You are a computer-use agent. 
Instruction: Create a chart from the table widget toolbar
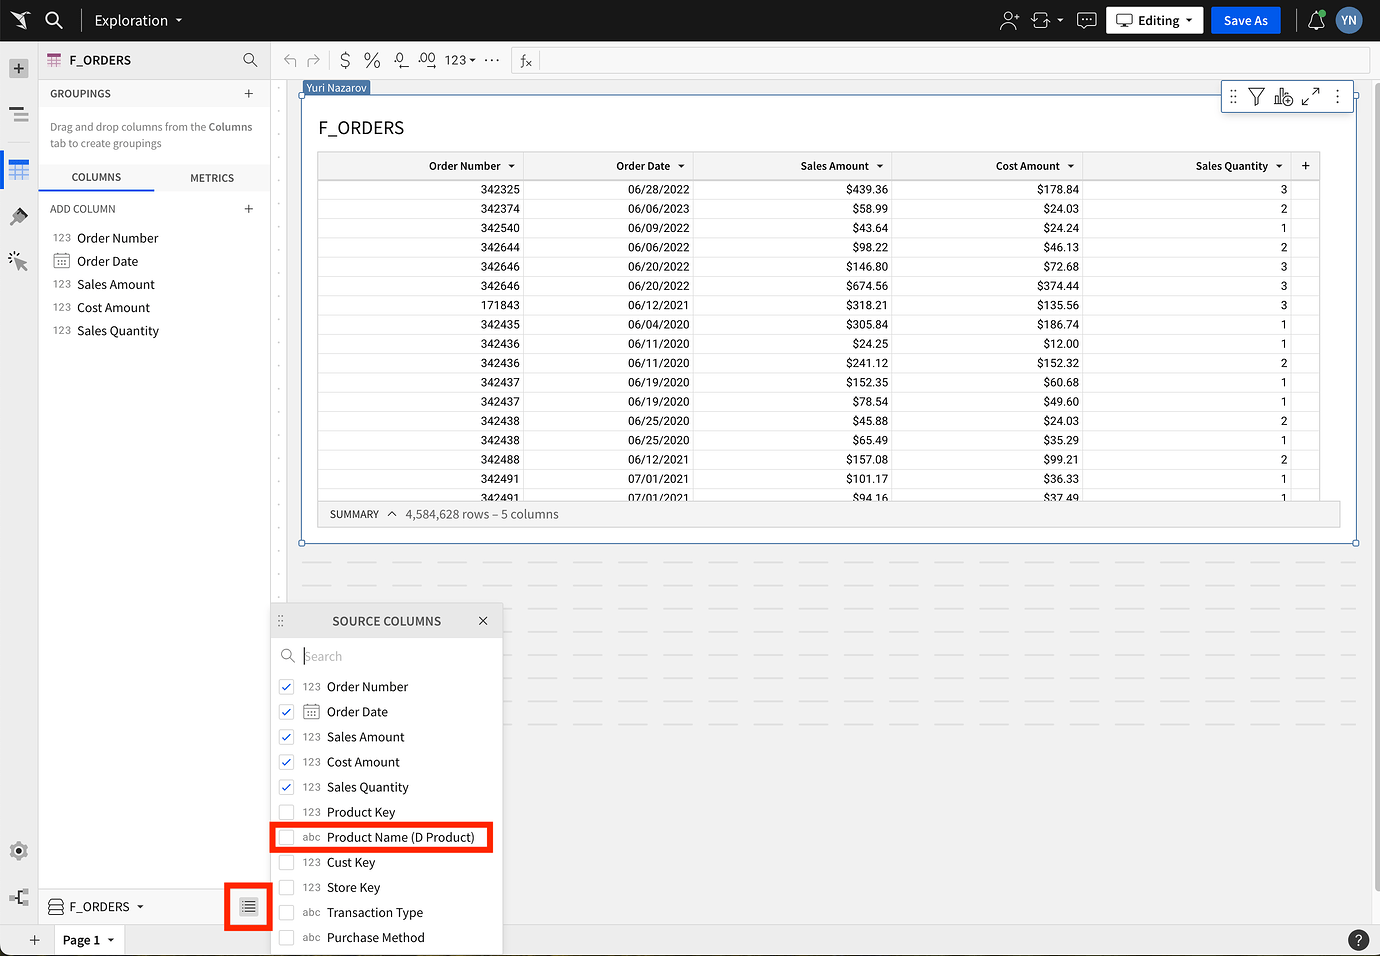tap(1283, 96)
